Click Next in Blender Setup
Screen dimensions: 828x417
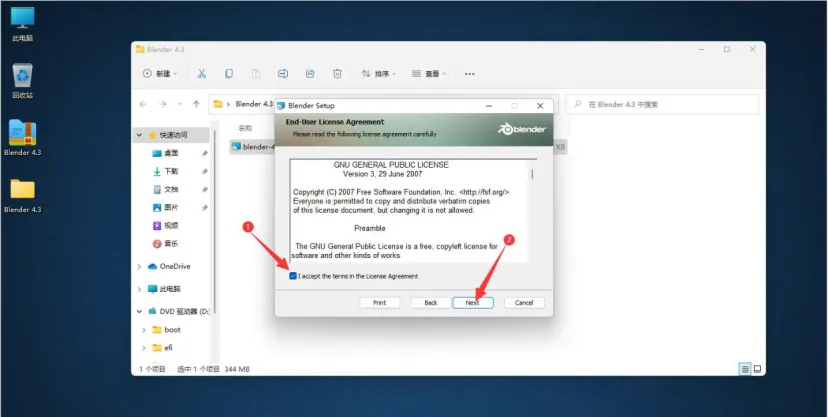click(473, 303)
